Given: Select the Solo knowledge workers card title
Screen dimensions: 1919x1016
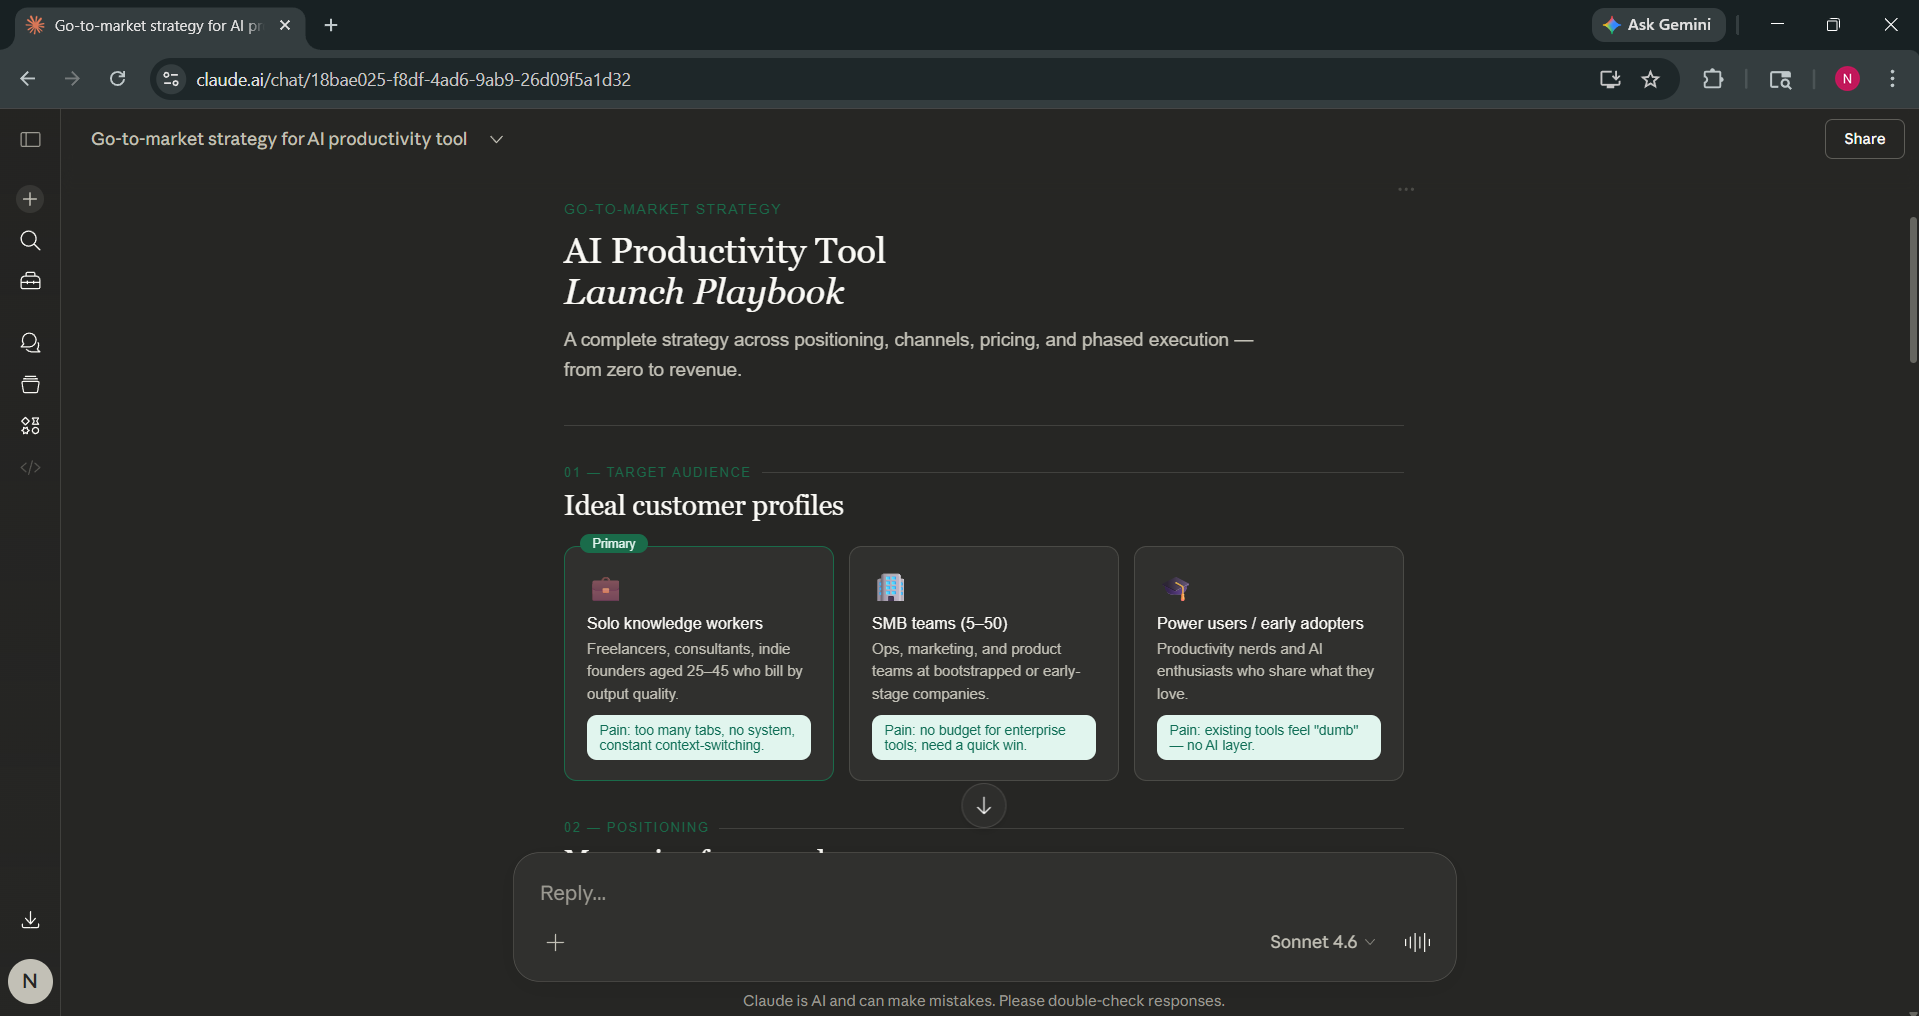Looking at the screenshot, I should pos(675,623).
